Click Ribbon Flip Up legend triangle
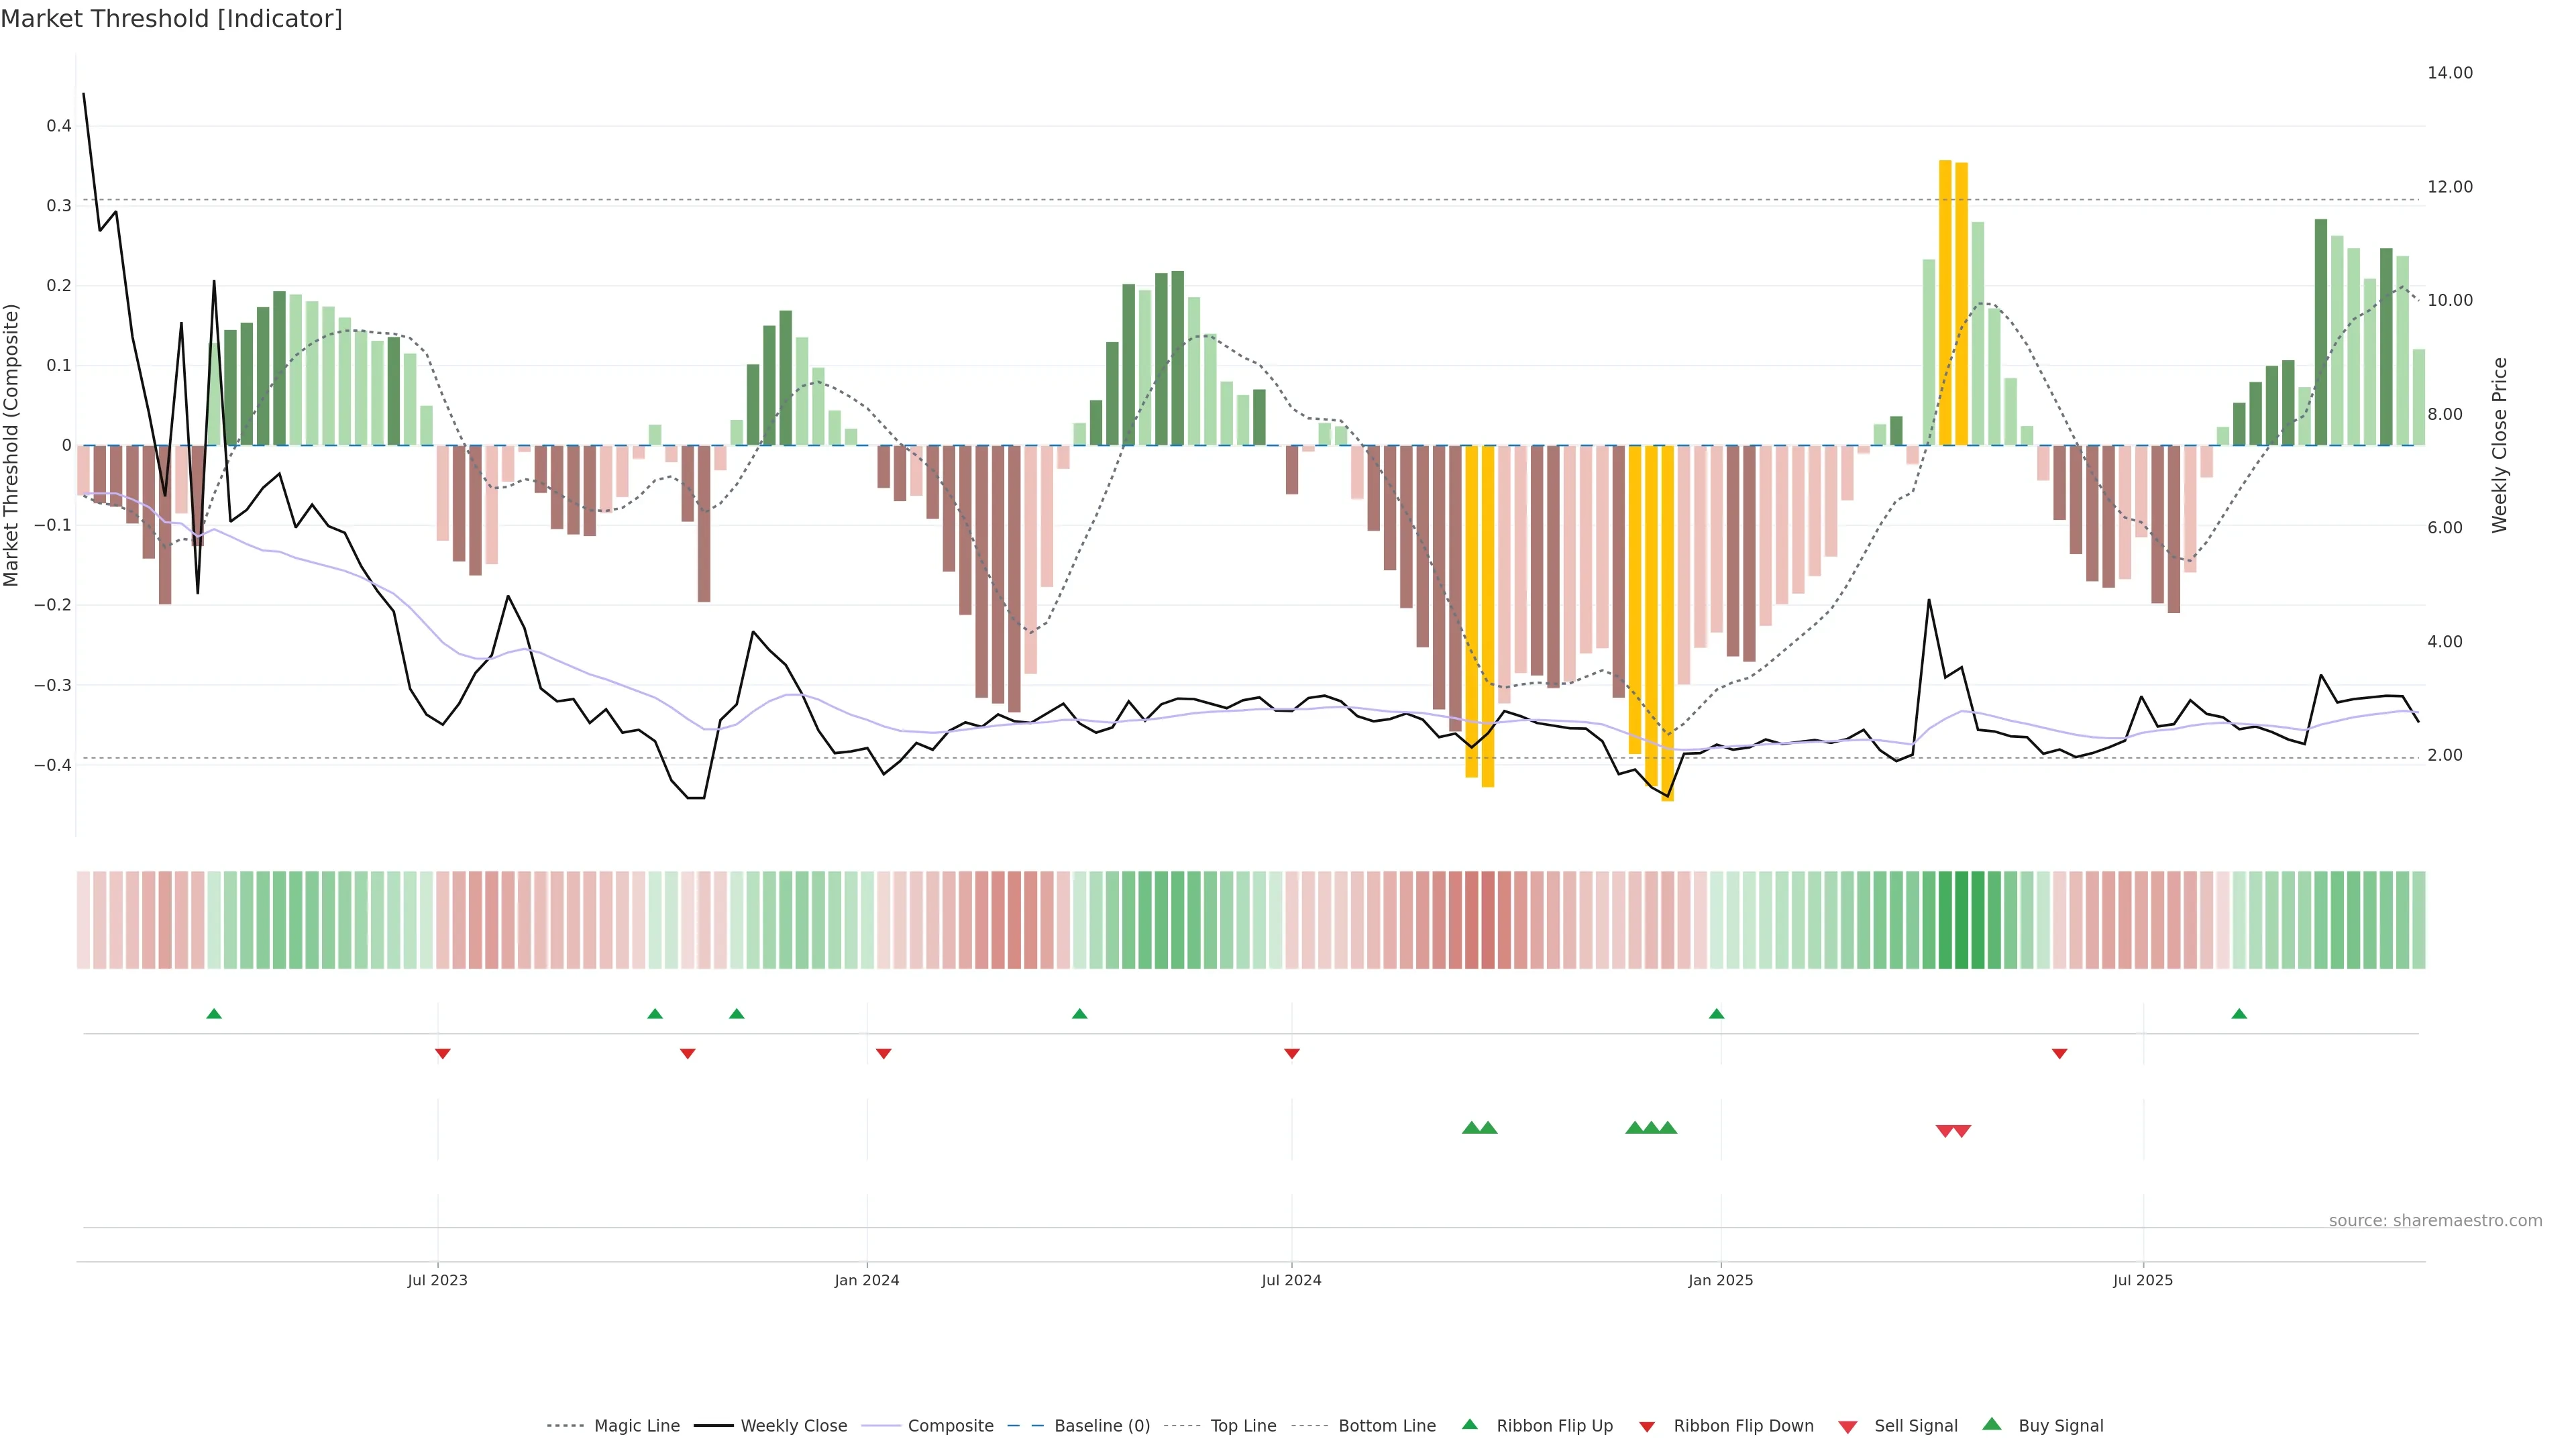2576x1449 pixels. pos(1469,1425)
